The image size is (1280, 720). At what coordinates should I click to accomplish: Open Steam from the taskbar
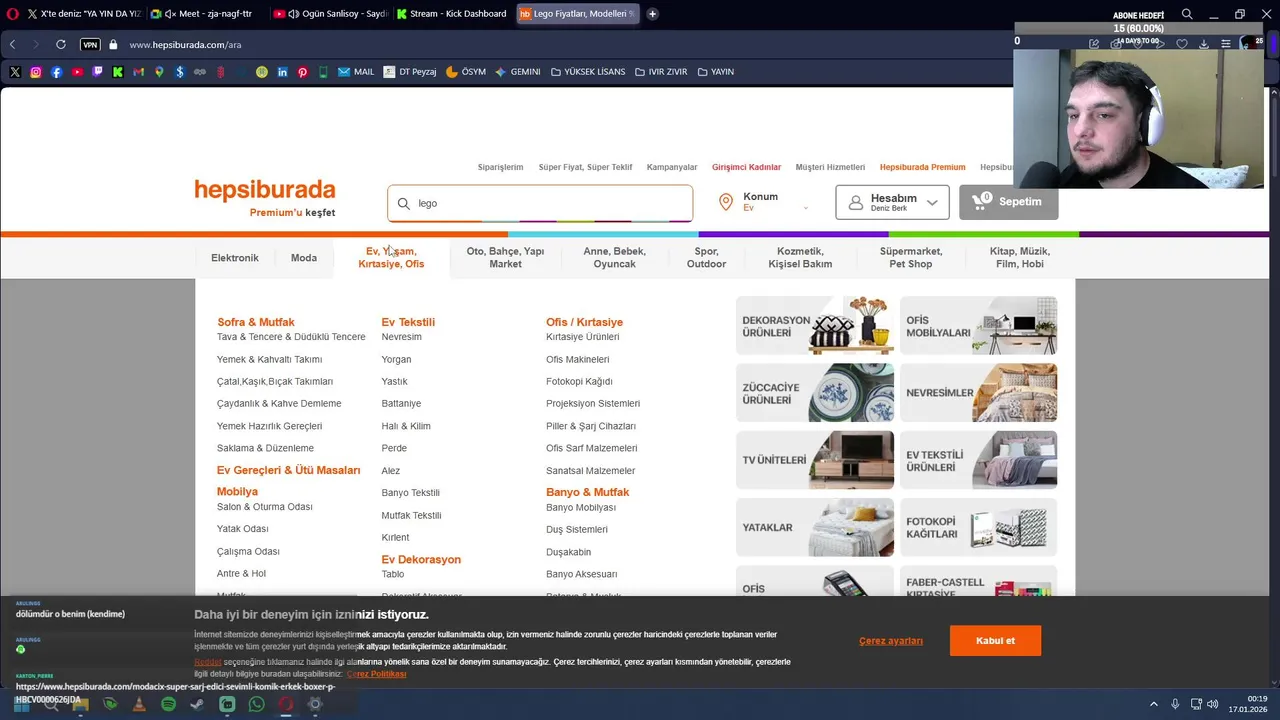click(x=197, y=704)
